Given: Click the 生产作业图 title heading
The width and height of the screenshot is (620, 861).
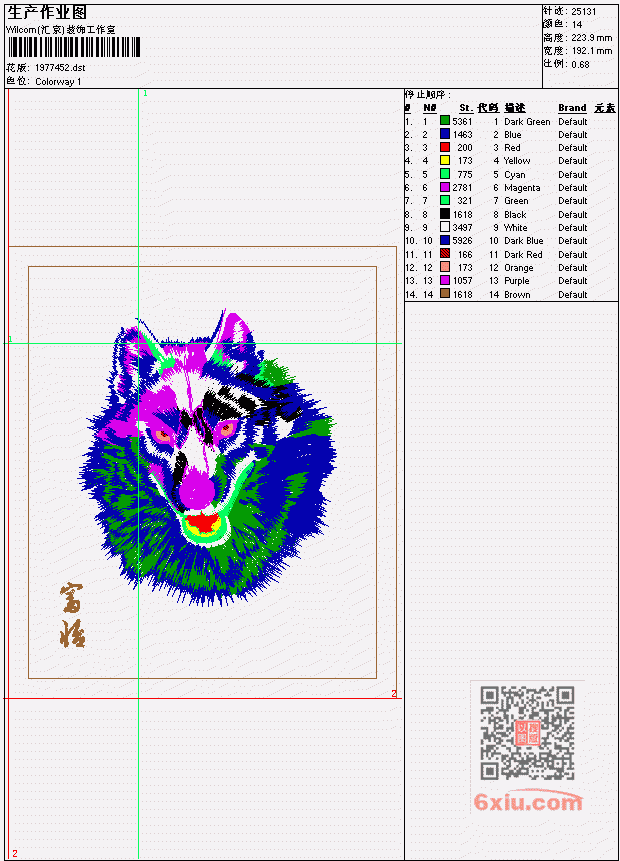Looking at the screenshot, I should pyautogui.click(x=47, y=13).
